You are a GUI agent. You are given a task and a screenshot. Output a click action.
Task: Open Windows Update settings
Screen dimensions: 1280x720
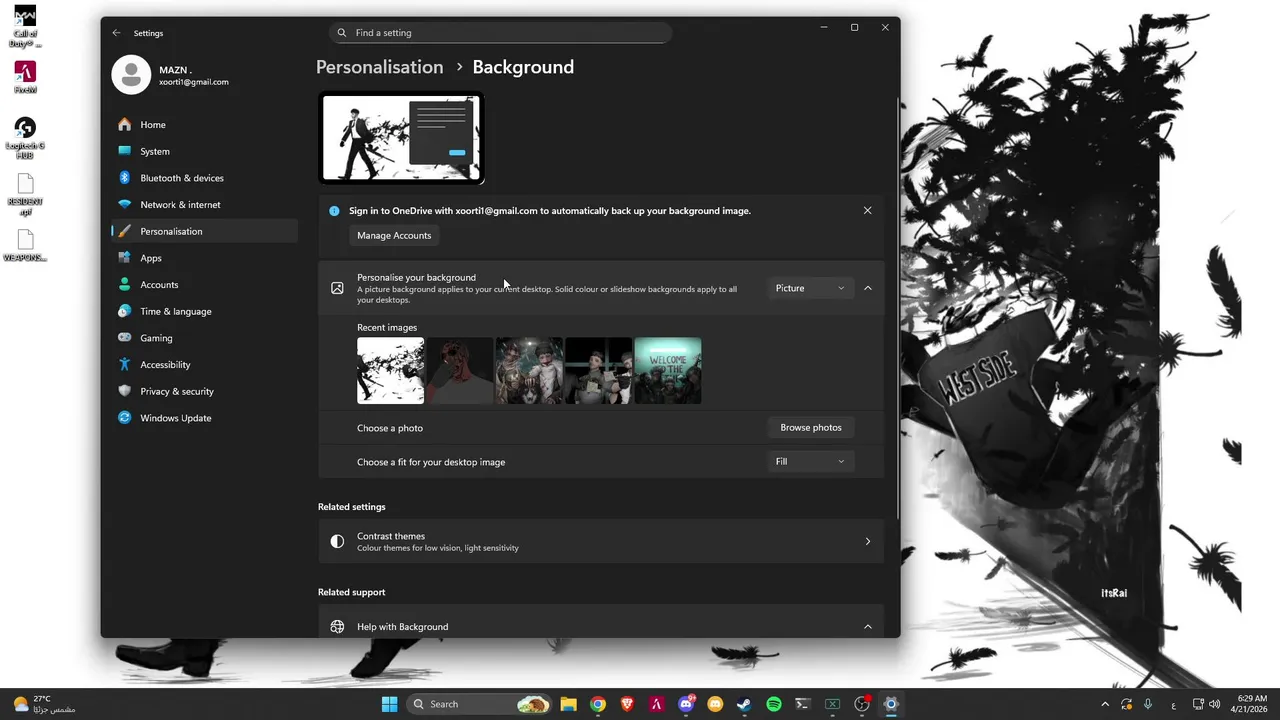tap(204, 418)
